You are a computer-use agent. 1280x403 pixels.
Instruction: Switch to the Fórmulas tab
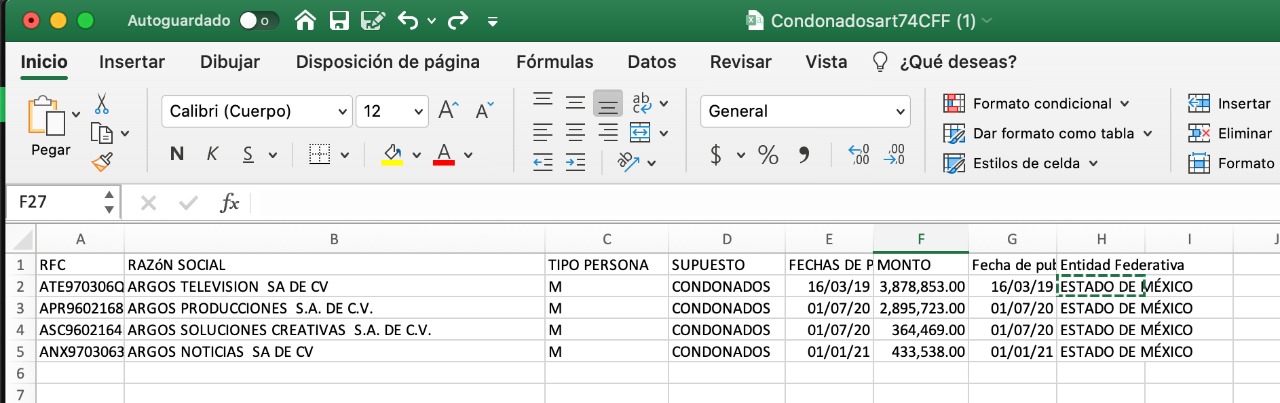(x=554, y=62)
